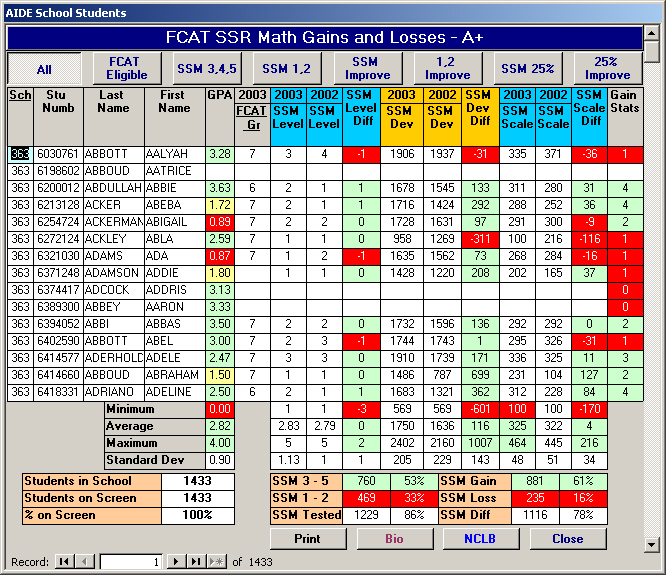Click SSM 1 - 2 count 469
This screenshot has height=575, width=666.
coord(366,498)
